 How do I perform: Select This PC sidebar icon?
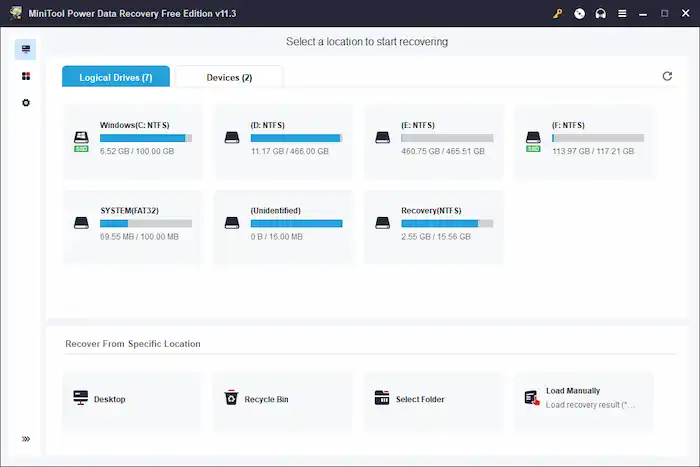coord(25,49)
